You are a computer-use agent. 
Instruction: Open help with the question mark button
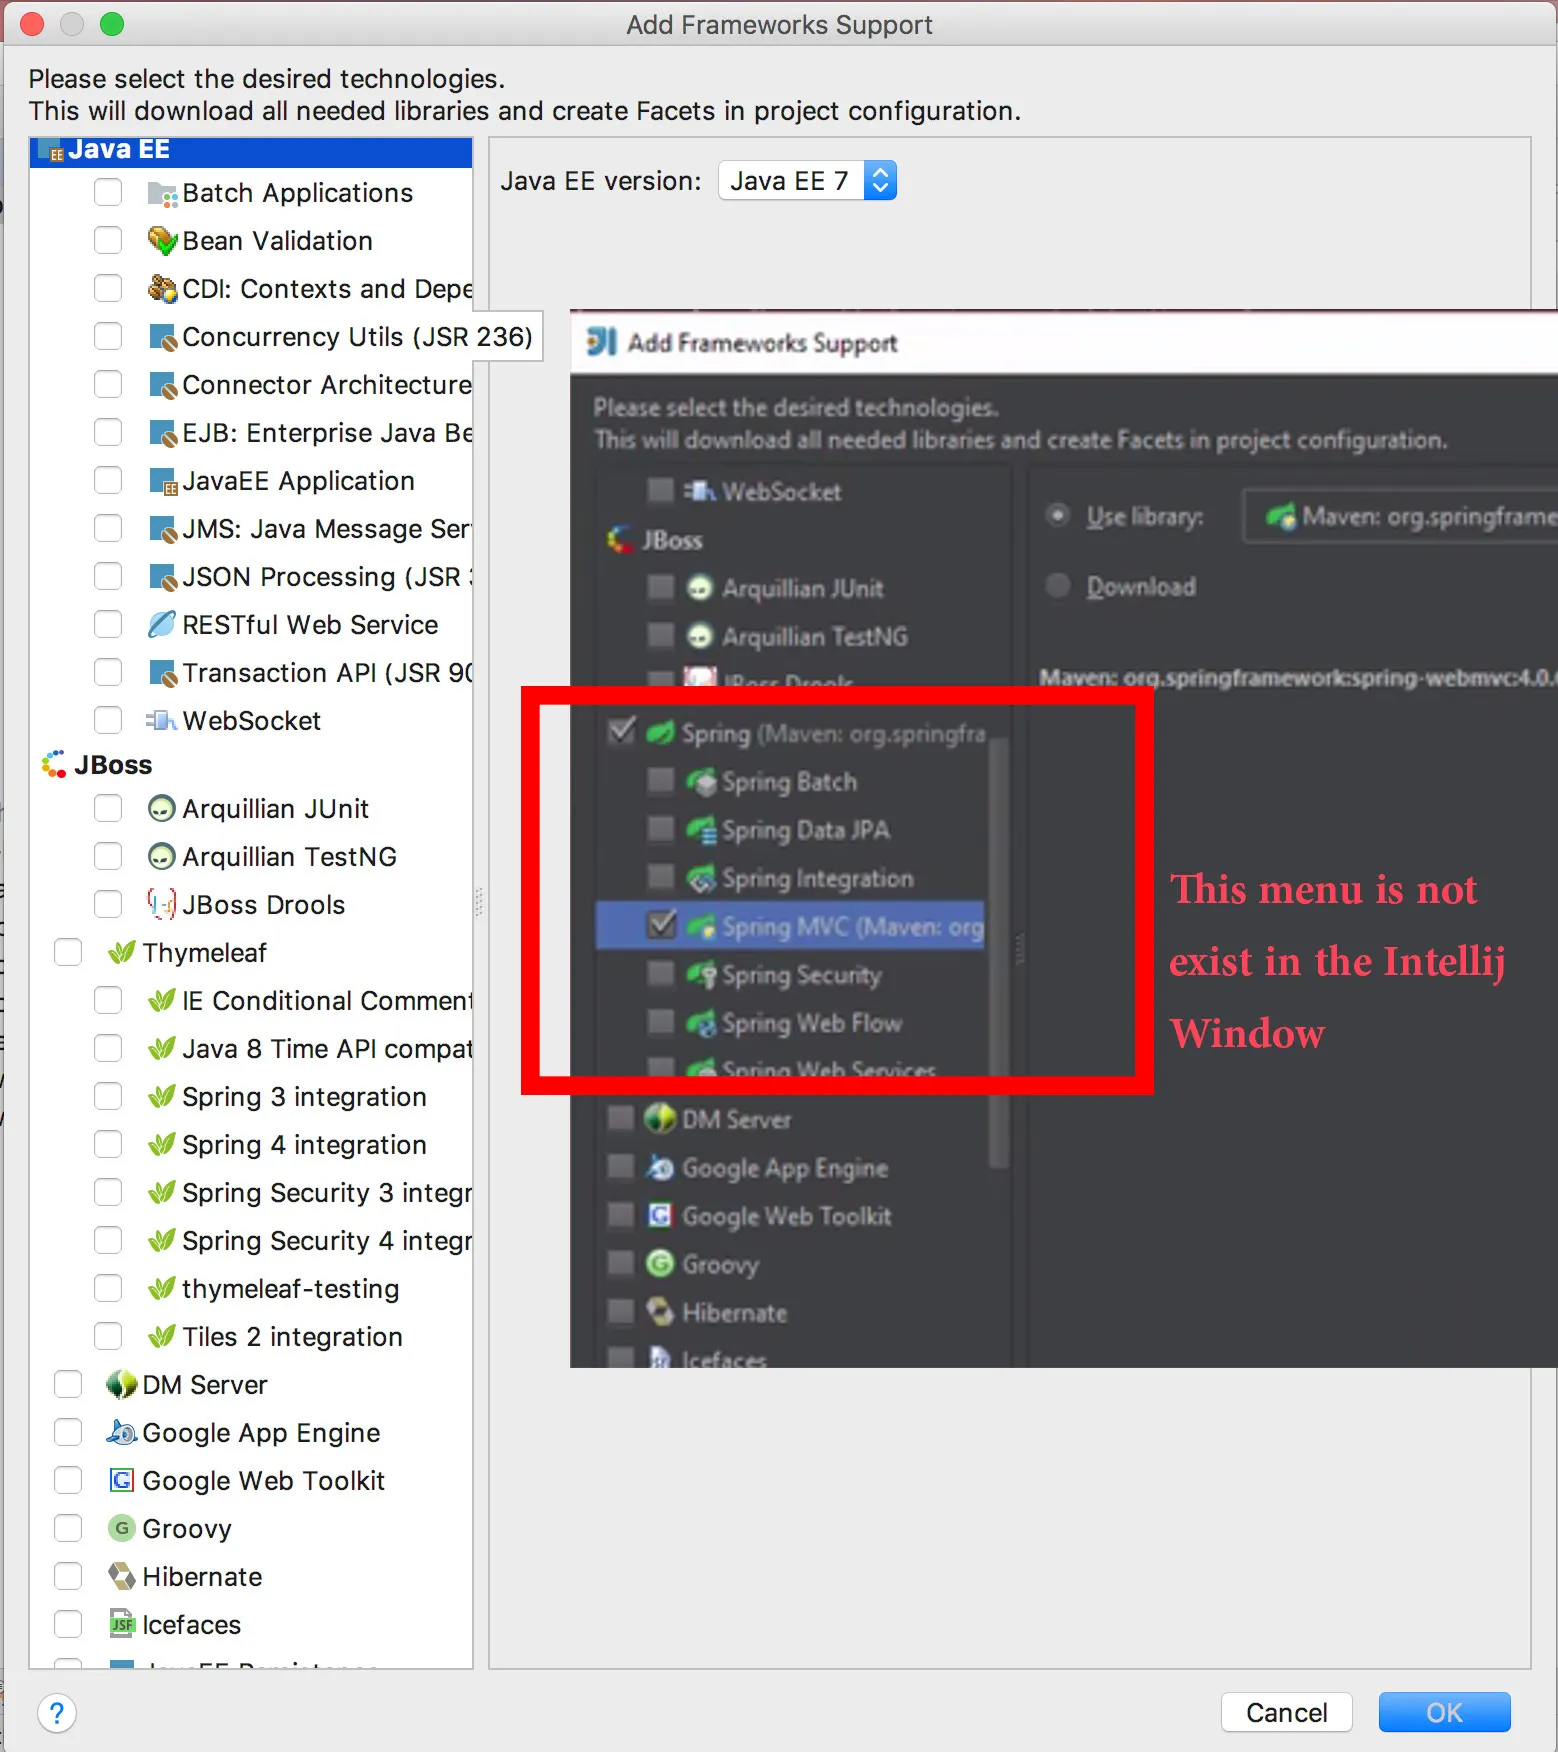pos(57,1714)
